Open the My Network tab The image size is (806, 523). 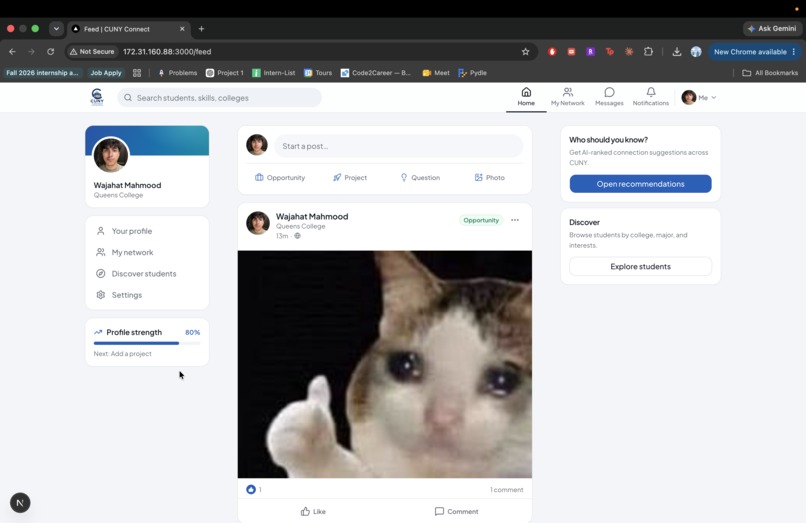tap(567, 97)
